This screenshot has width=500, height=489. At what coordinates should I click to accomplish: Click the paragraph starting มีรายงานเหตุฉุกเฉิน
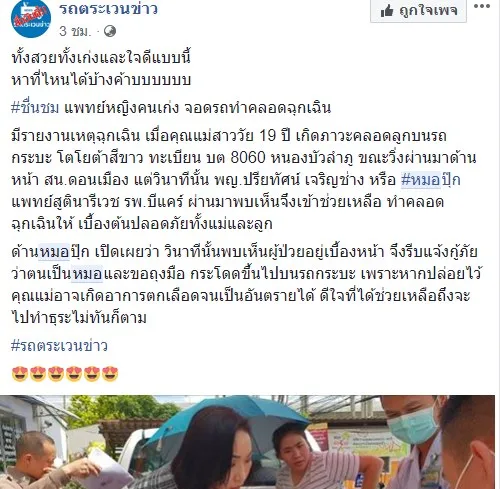point(244,180)
